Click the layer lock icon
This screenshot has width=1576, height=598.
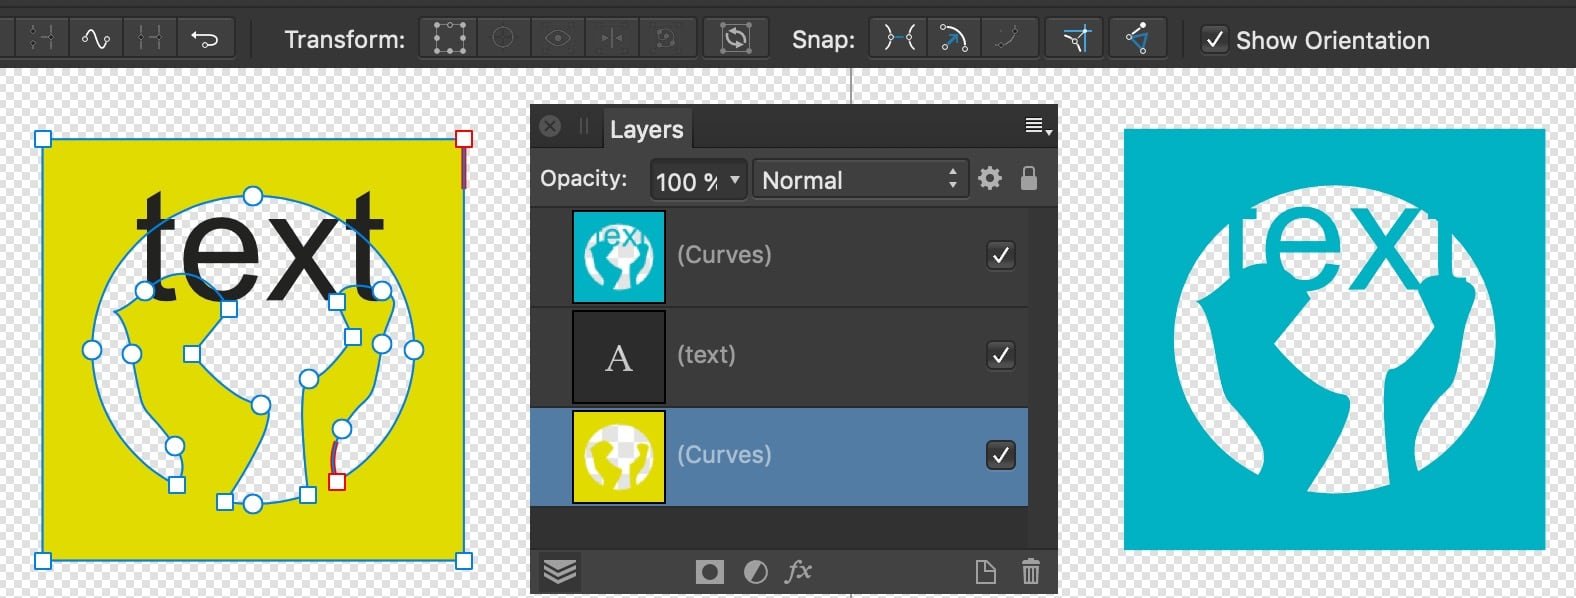pos(1028,179)
